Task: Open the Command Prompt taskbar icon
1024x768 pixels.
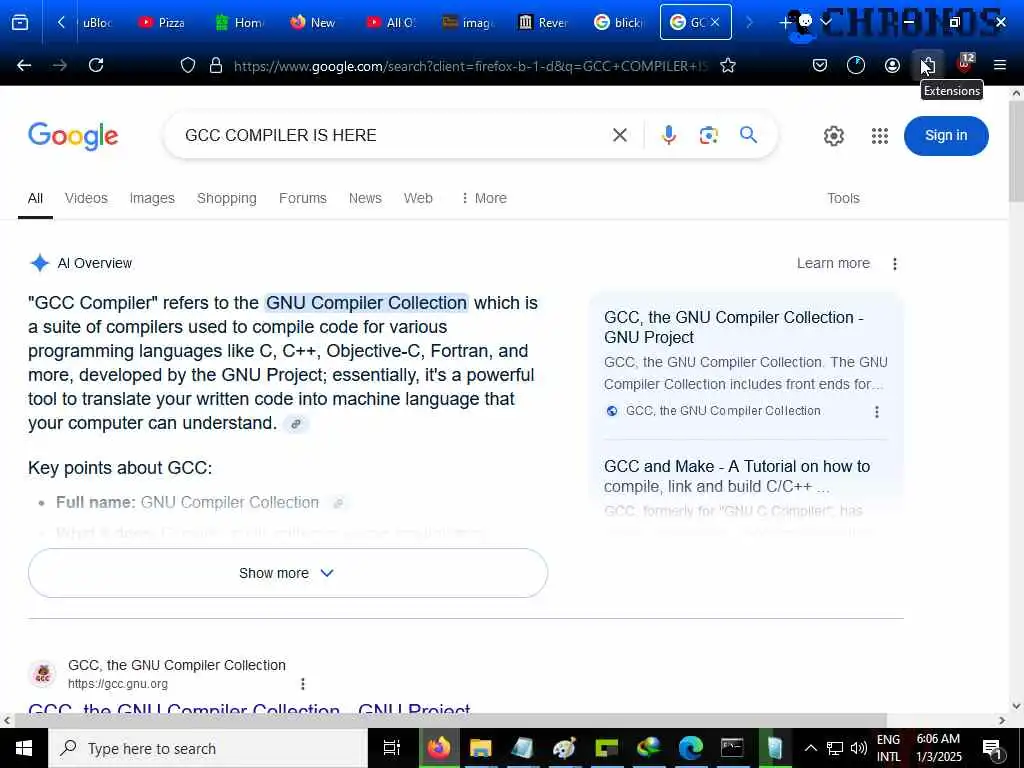Action: click(x=732, y=748)
